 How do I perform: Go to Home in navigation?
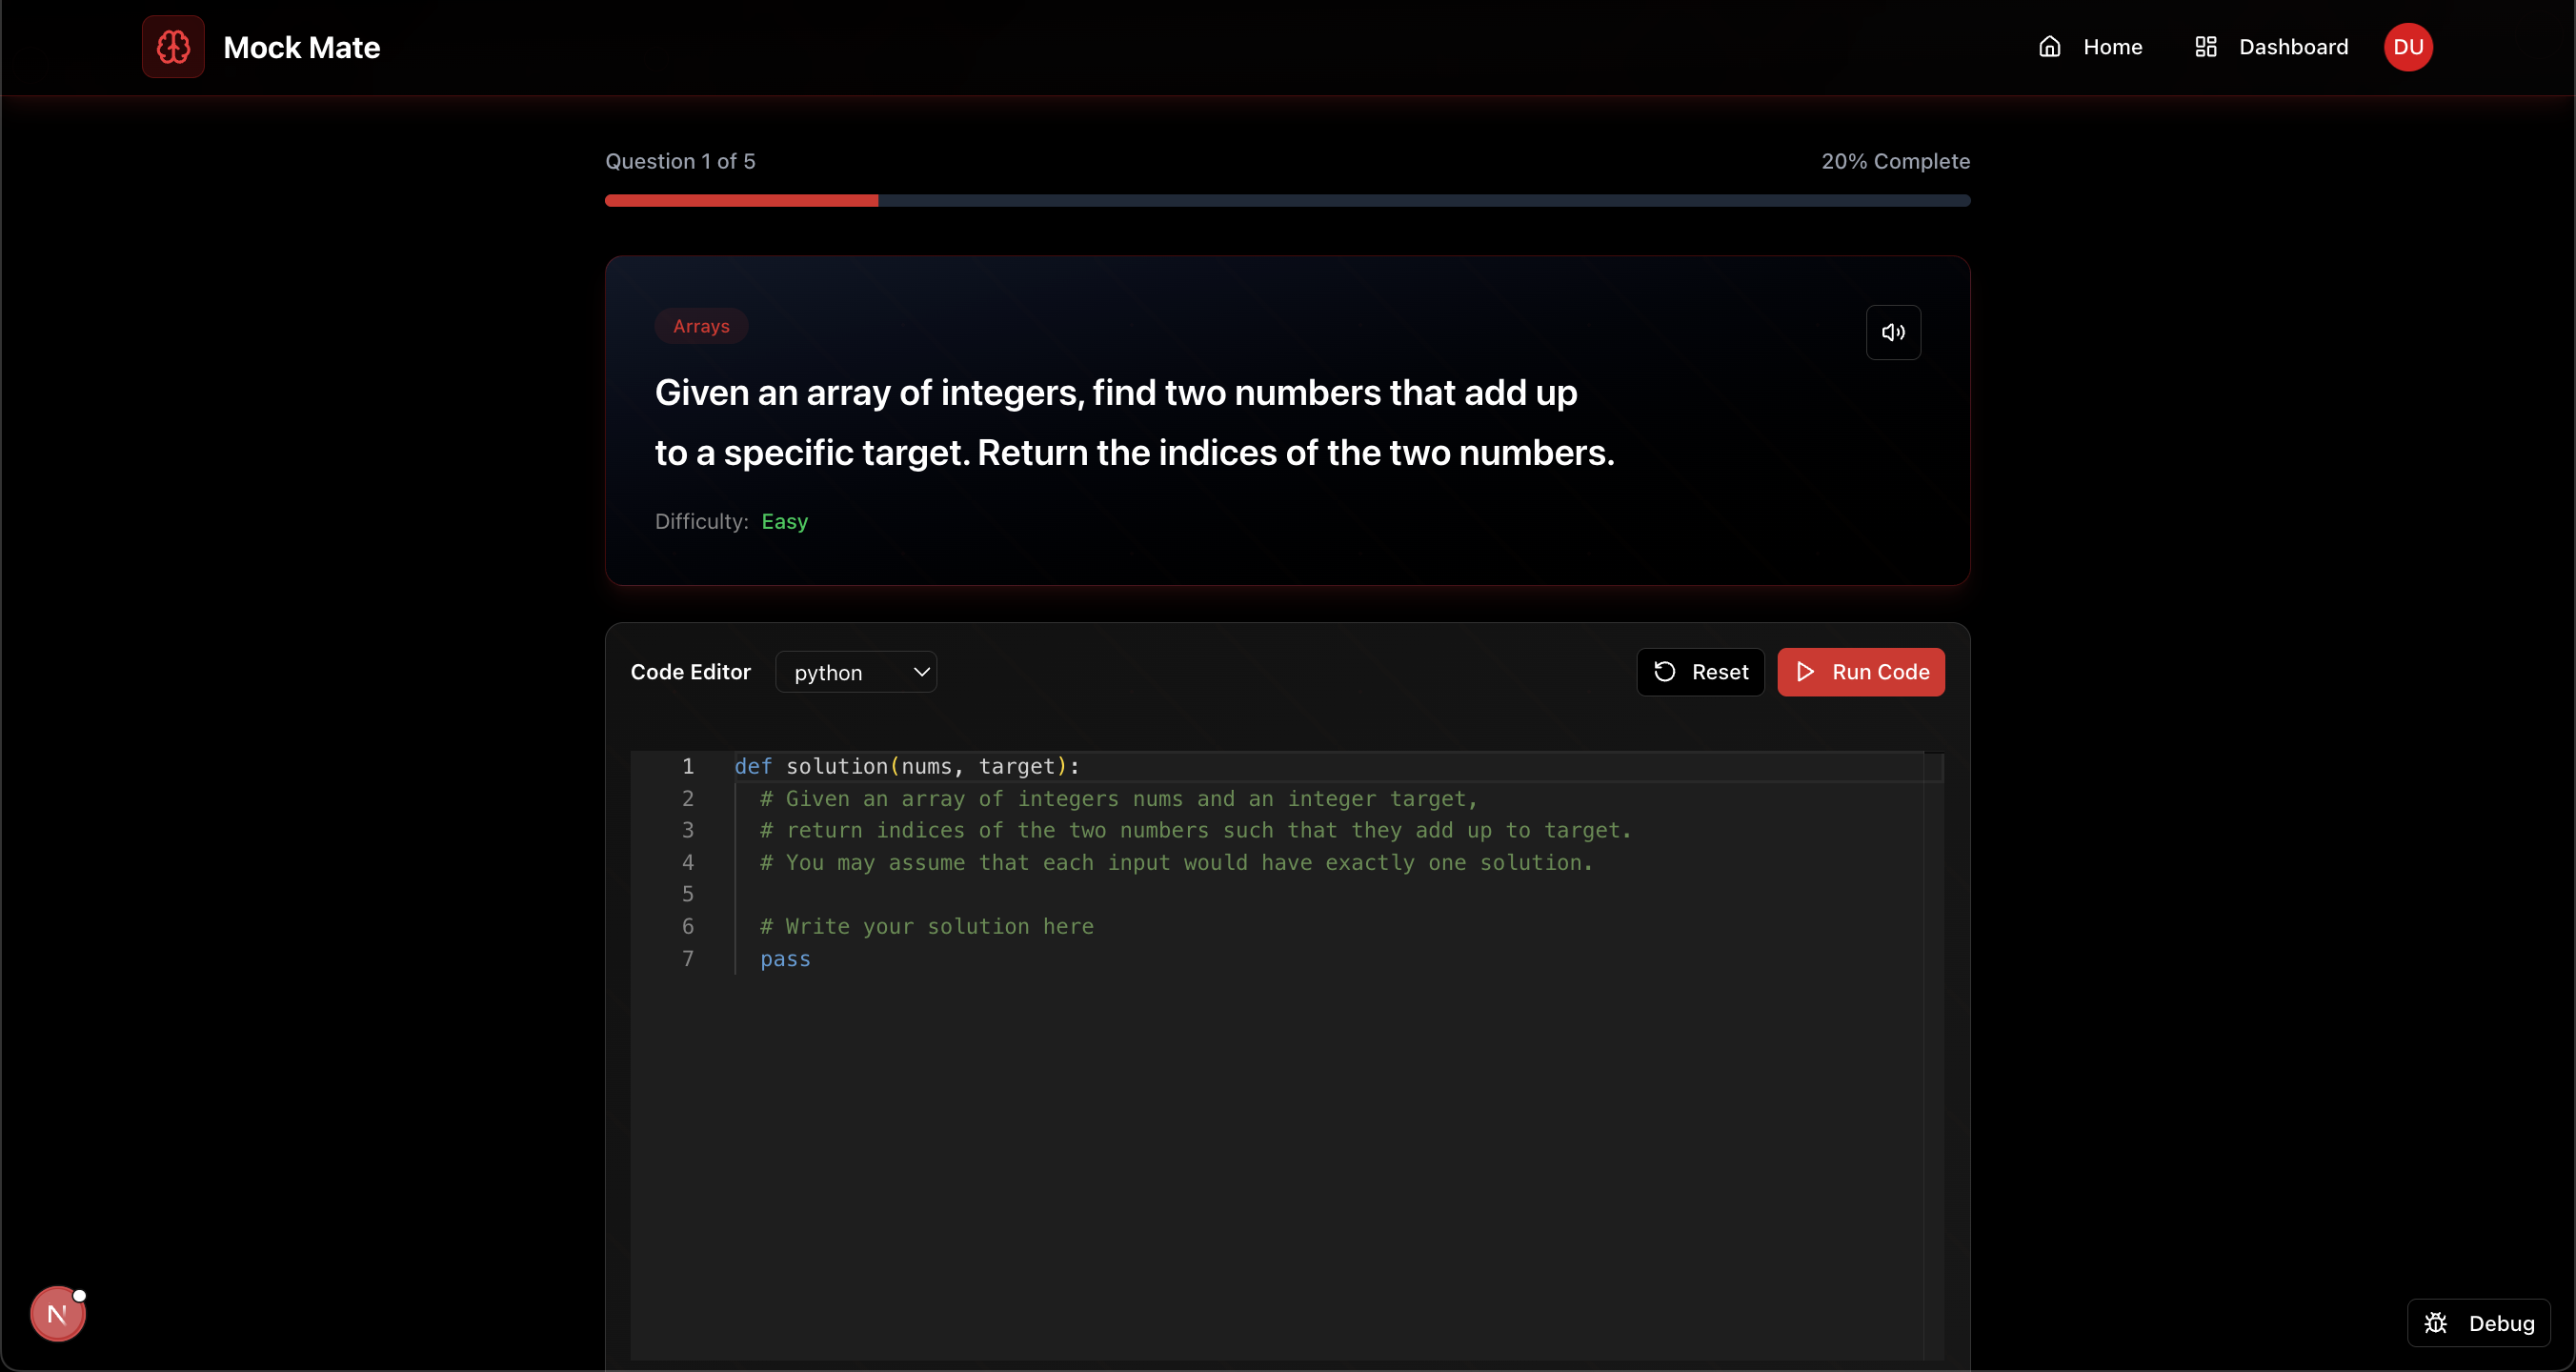pos(2112,47)
